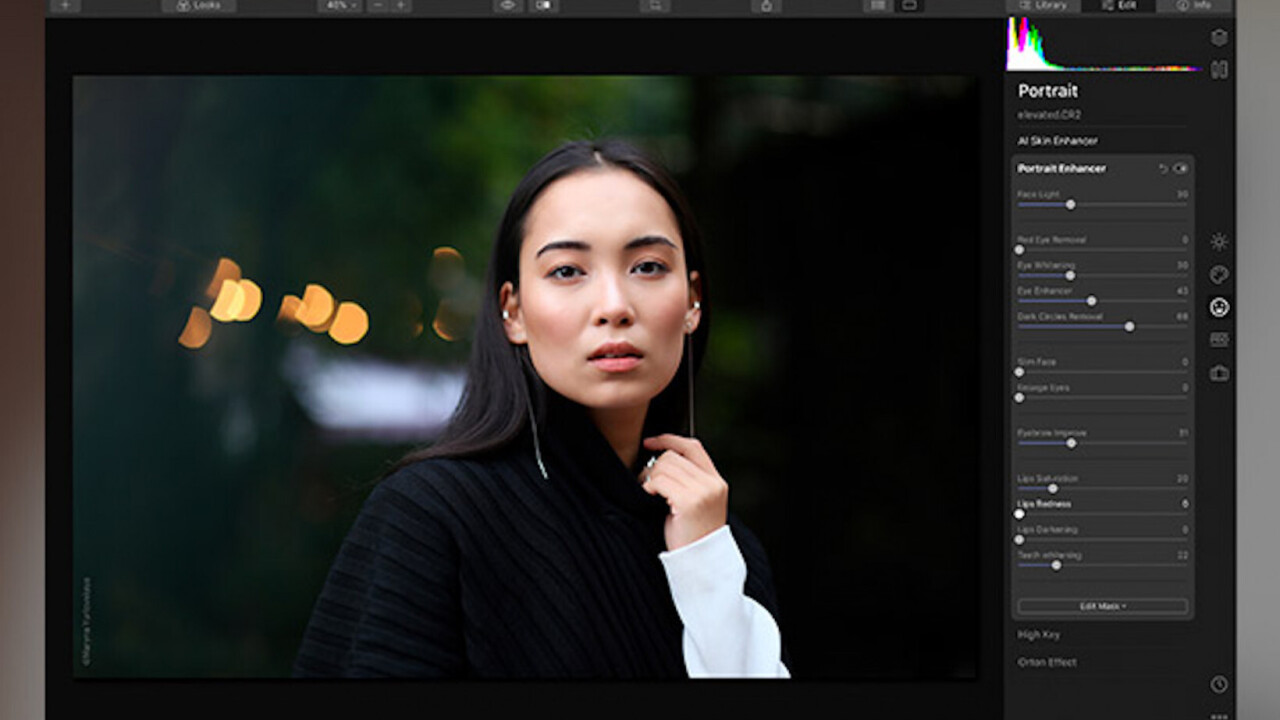1280x720 pixels.
Task: Select the Portrait face icon
Action: coord(1219,307)
